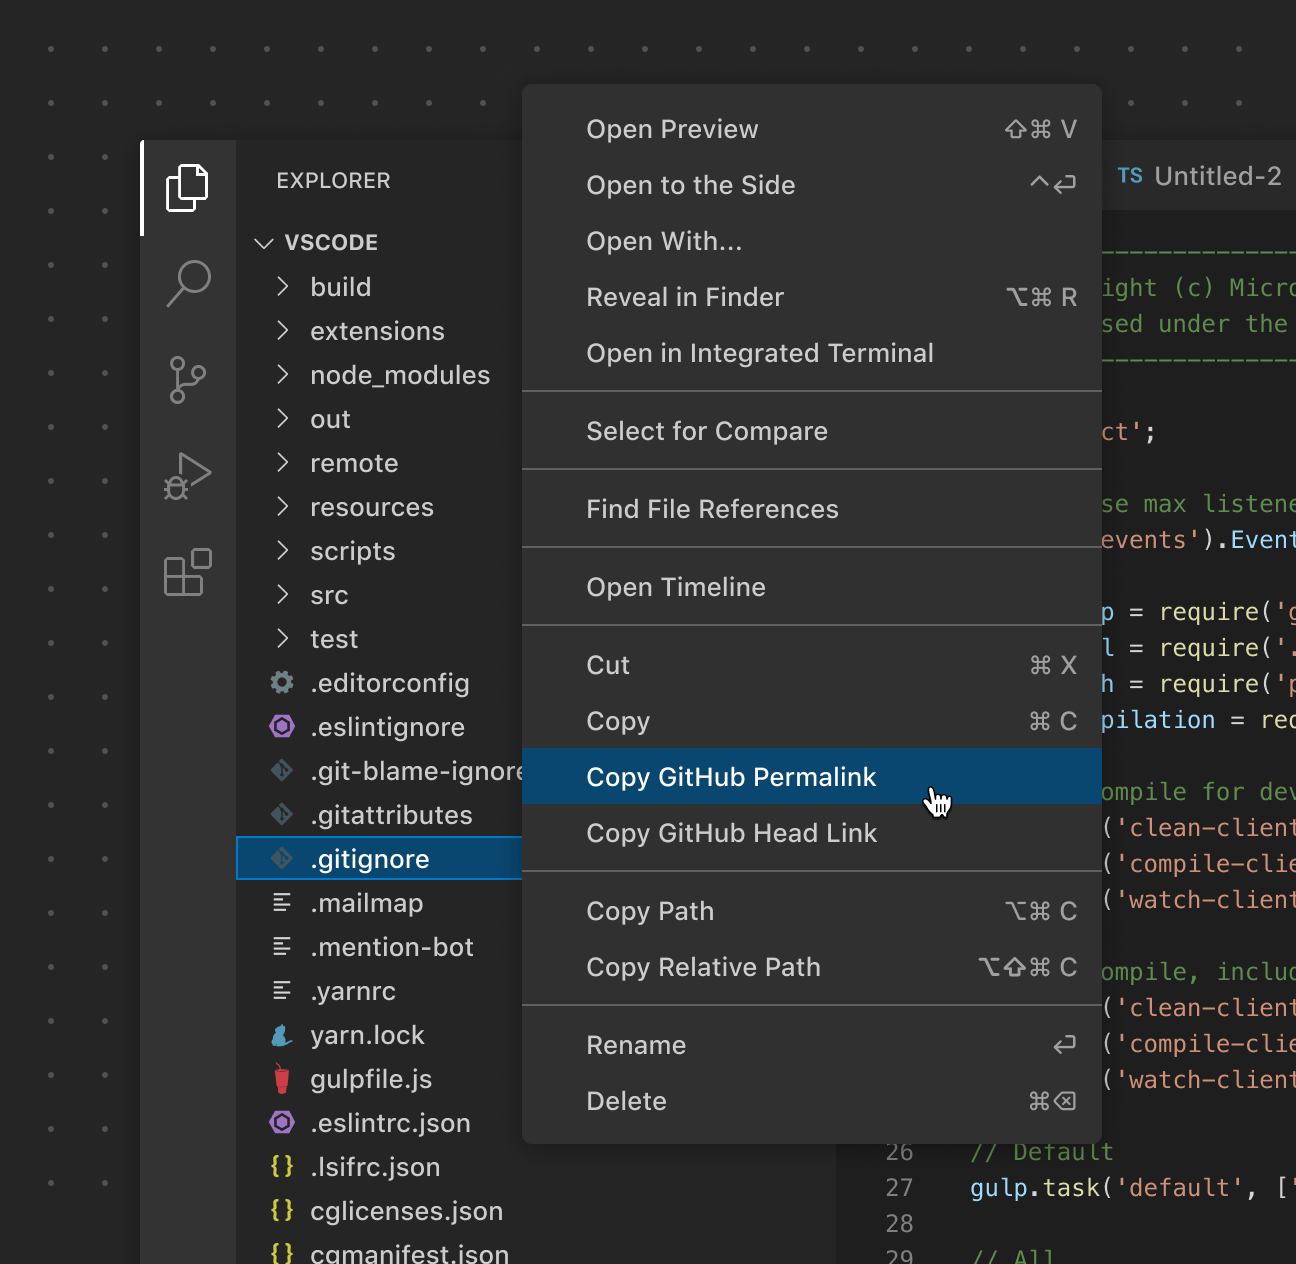Image resolution: width=1296 pixels, height=1264 pixels.
Task: Click the Extensions icon in the activity bar
Action: (187, 572)
